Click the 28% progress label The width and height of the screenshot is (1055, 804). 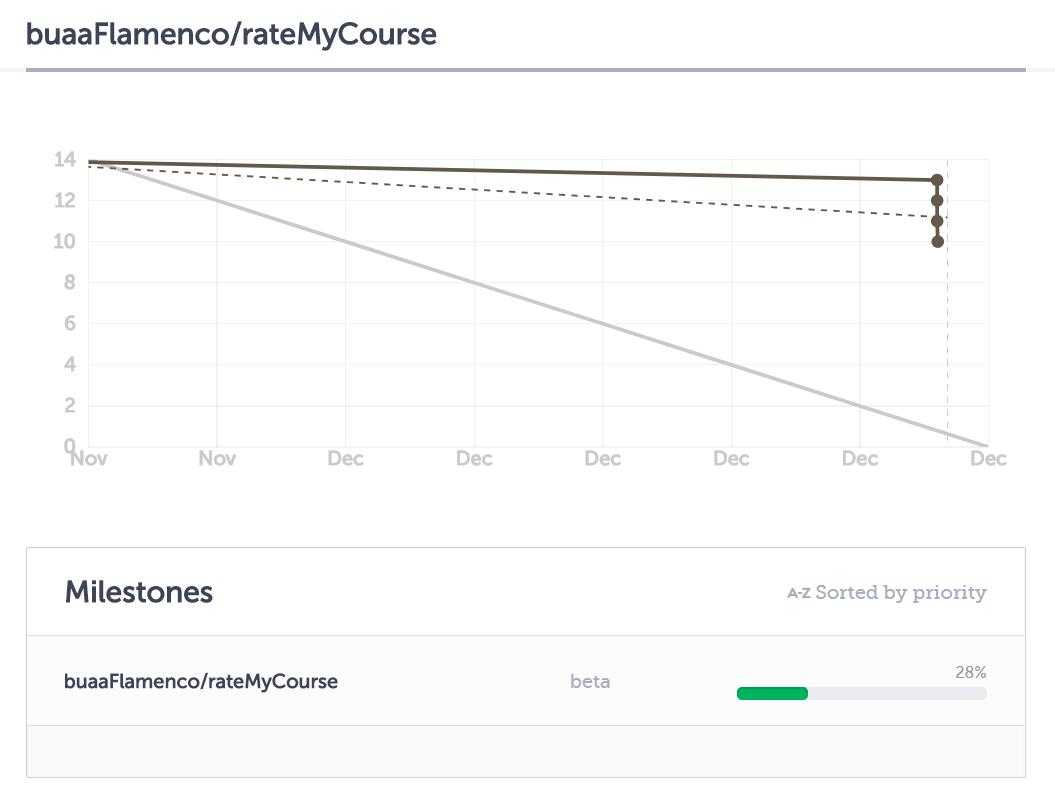pos(970,672)
